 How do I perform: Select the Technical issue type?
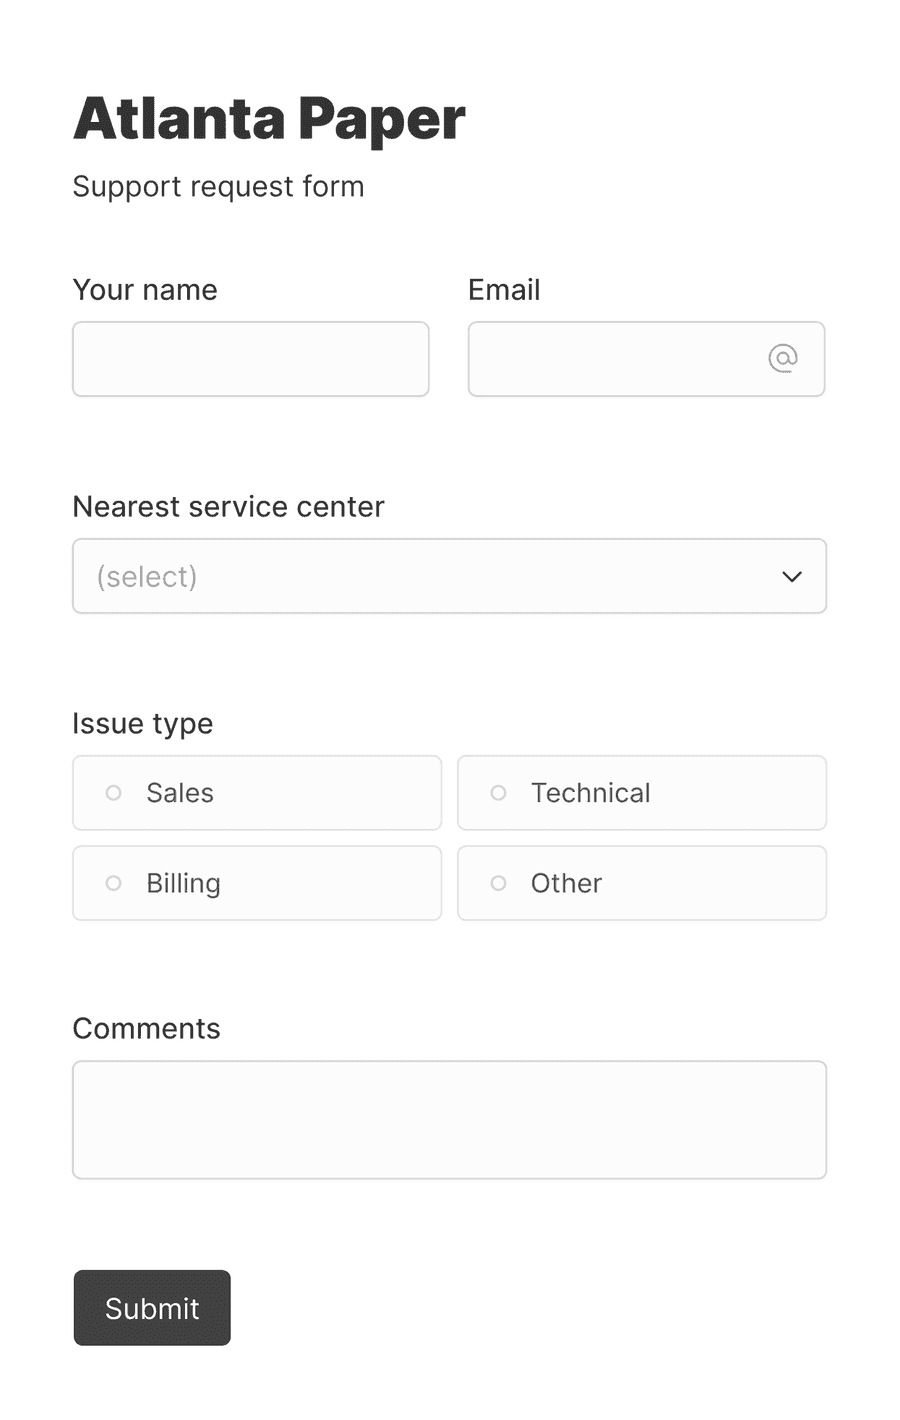(642, 793)
